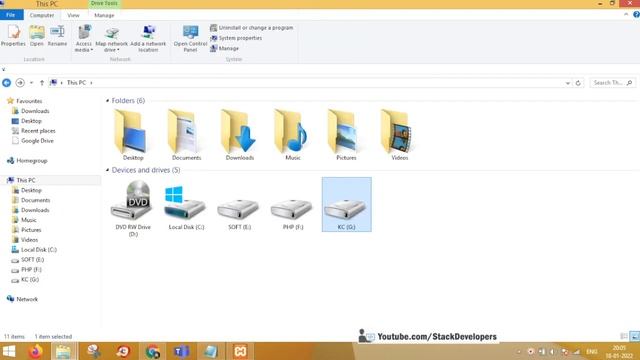This screenshot has height=360, width=640.
Task: Minimize the ribbon with the chevron
Action: point(626,15)
